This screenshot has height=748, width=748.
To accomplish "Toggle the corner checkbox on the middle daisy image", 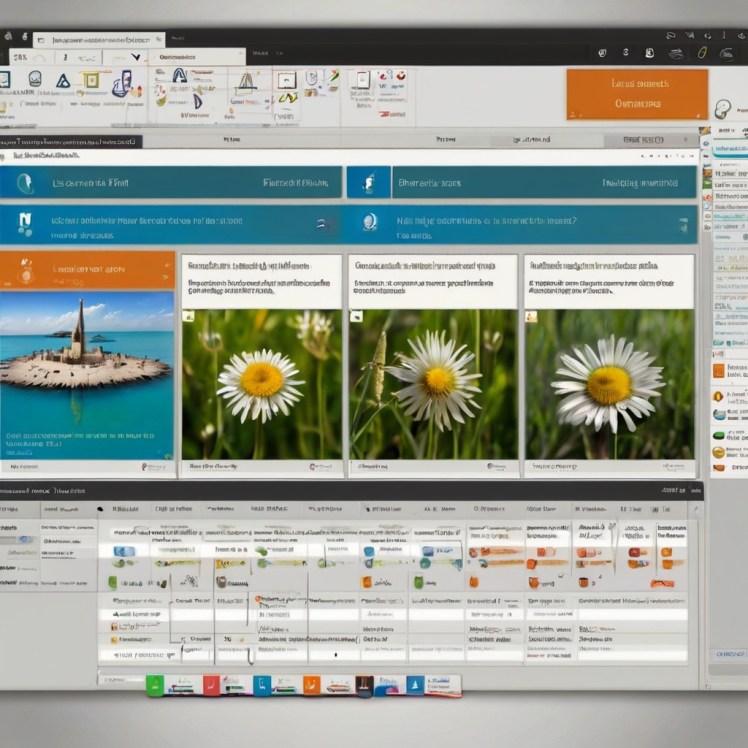I will click(355, 317).
